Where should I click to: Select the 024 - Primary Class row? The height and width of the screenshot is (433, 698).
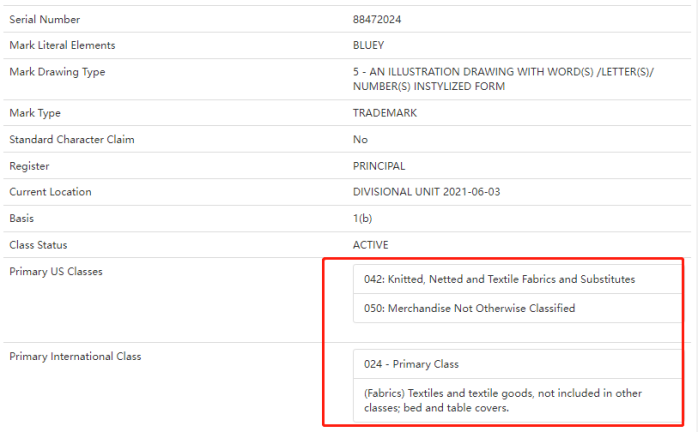[517, 364]
